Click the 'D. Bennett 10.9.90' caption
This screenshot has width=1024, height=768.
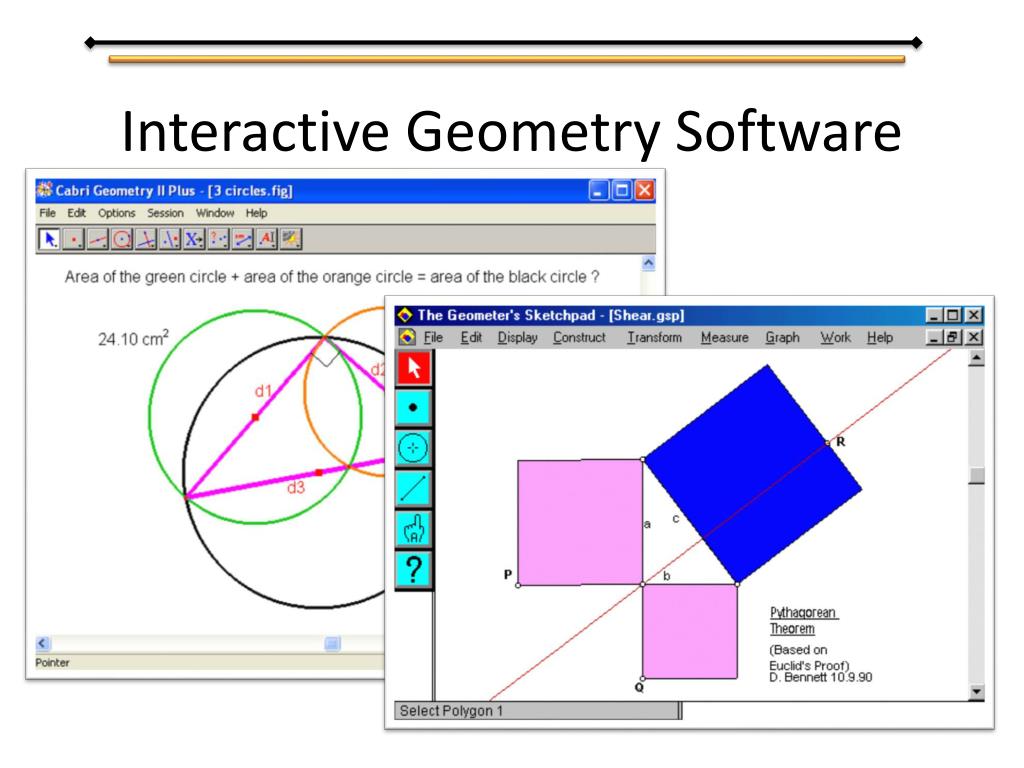[820, 677]
